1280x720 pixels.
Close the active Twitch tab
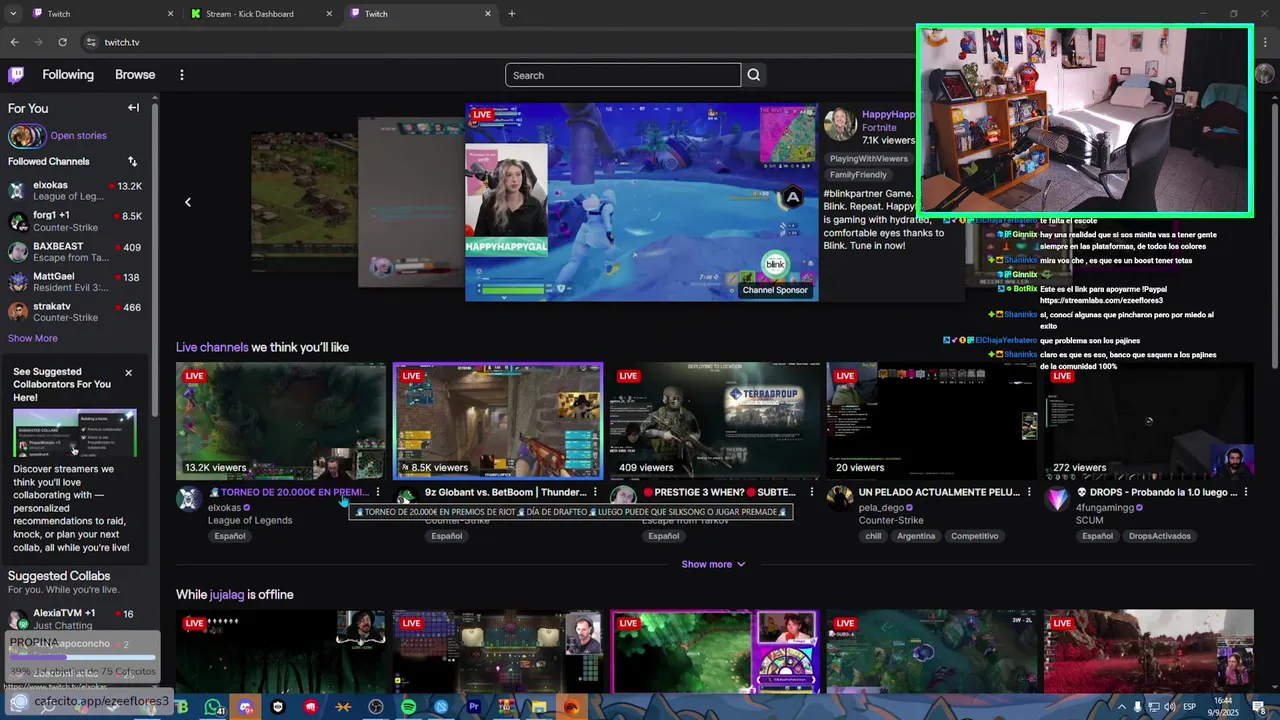[488, 14]
